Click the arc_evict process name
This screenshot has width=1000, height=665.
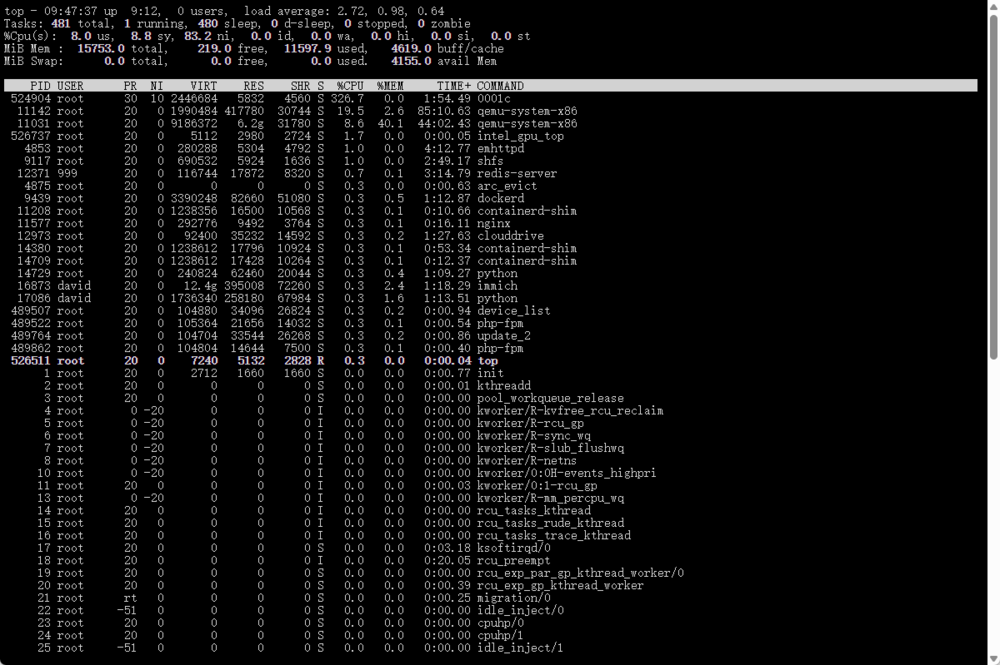pos(507,186)
